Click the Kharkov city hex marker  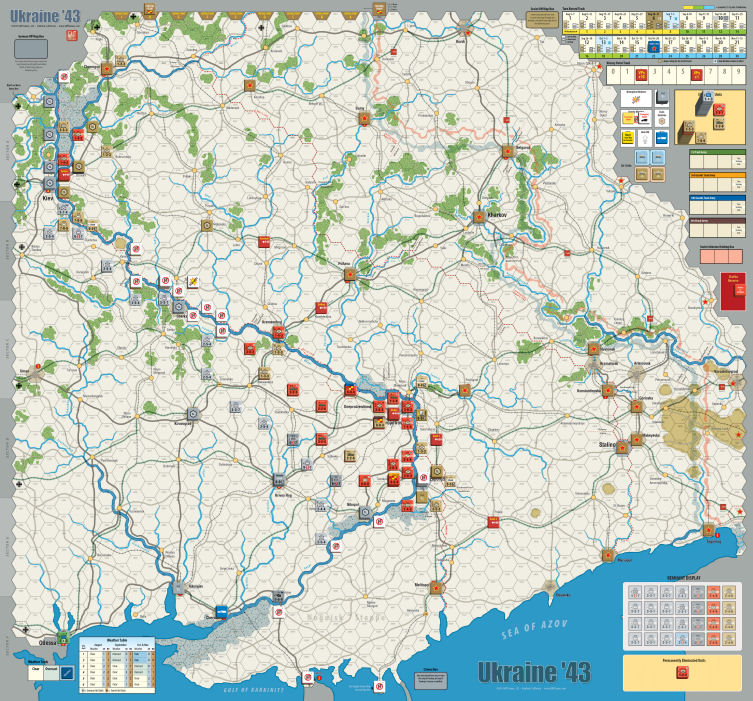coord(479,217)
